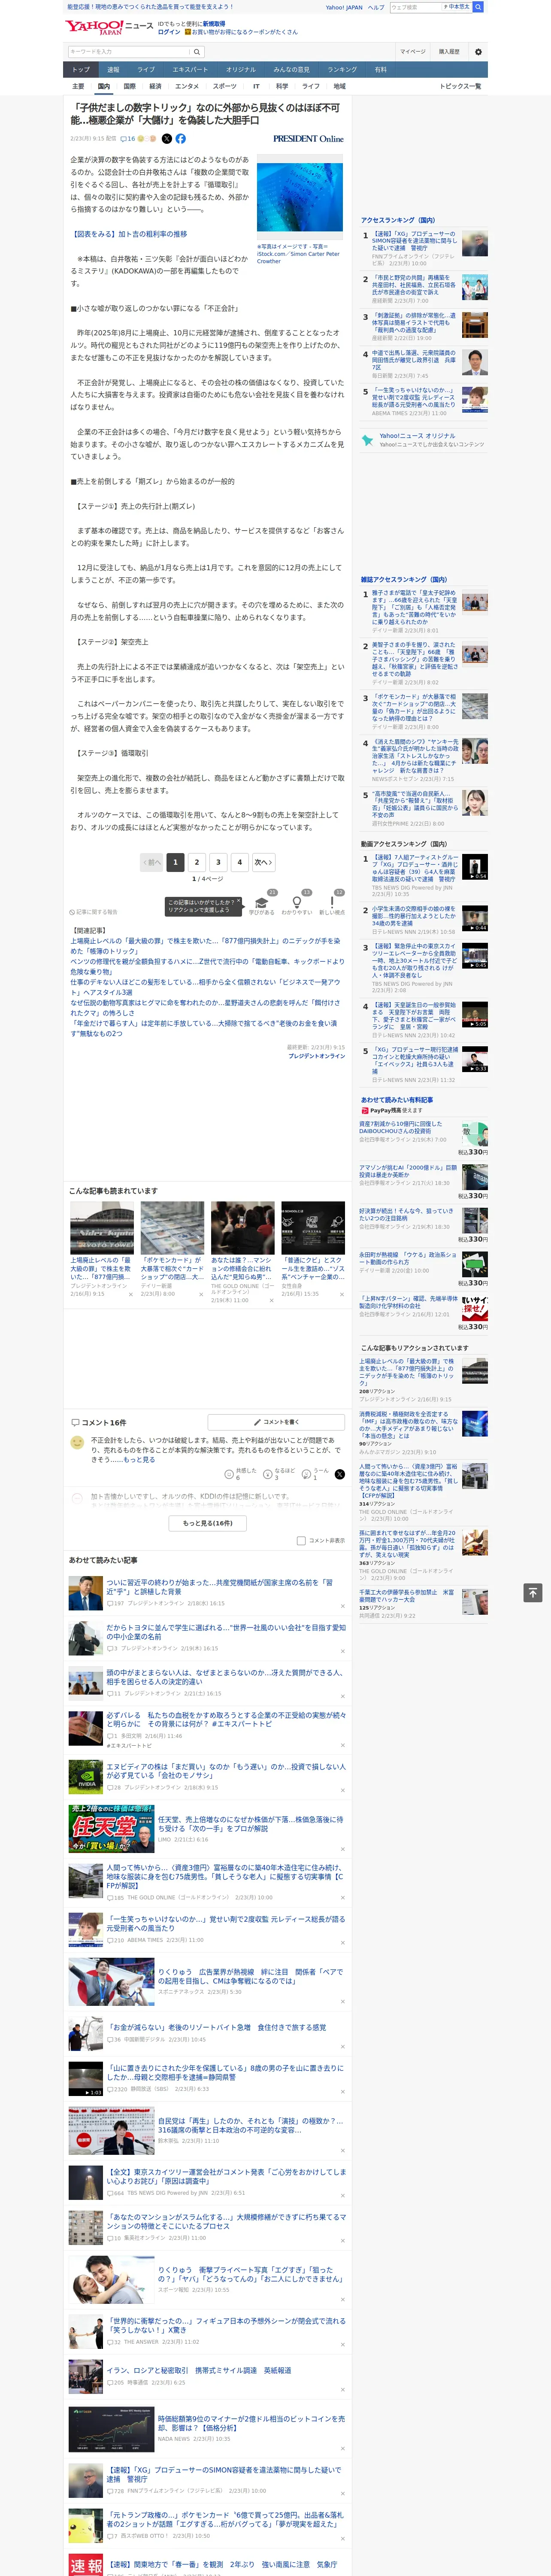
Task: Click the マイページ link
Action: tap(413, 51)
